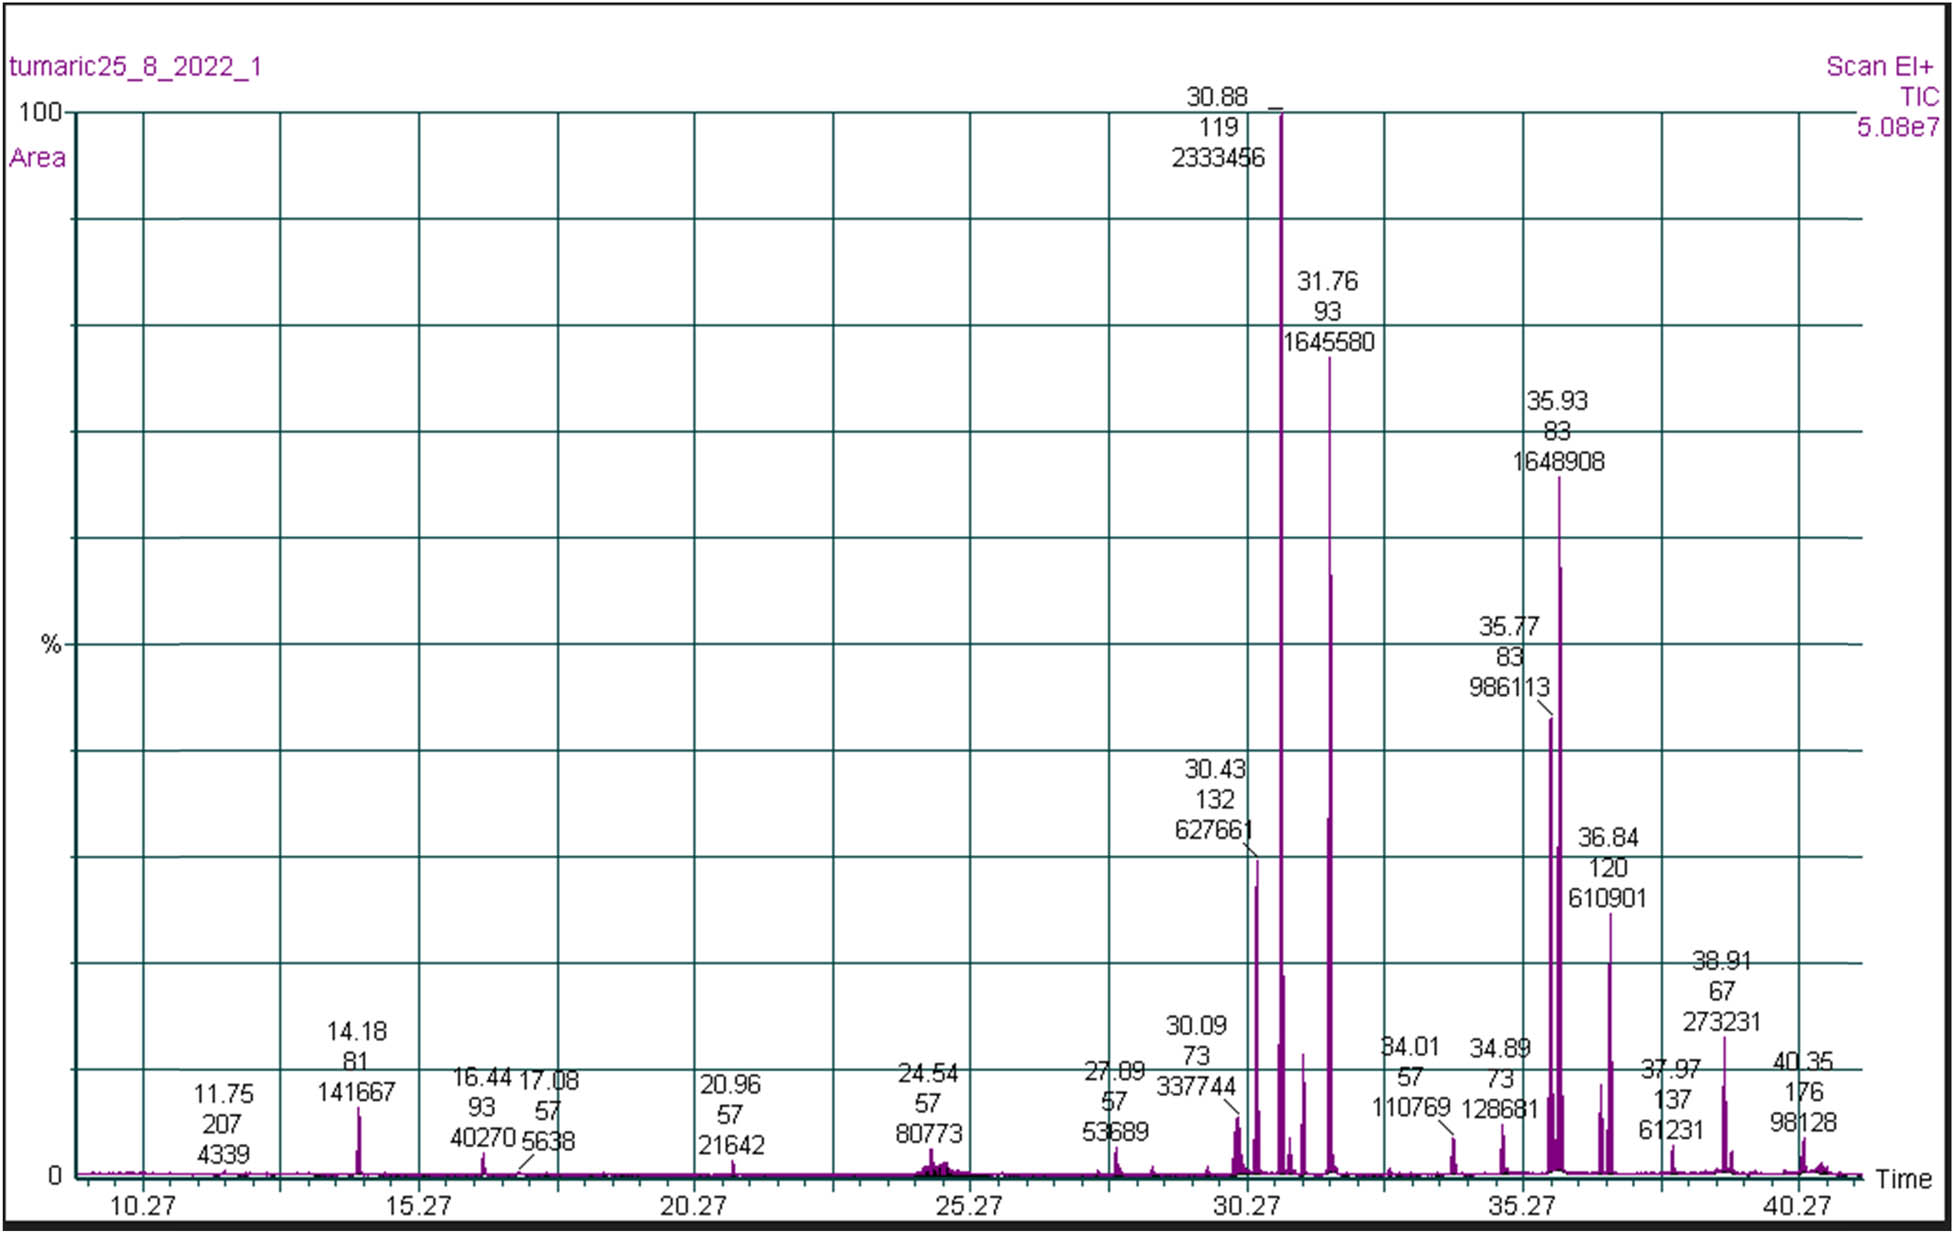The height and width of the screenshot is (1234, 1954).
Task: Select the Time axis label
Action: click(1903, 1179)
